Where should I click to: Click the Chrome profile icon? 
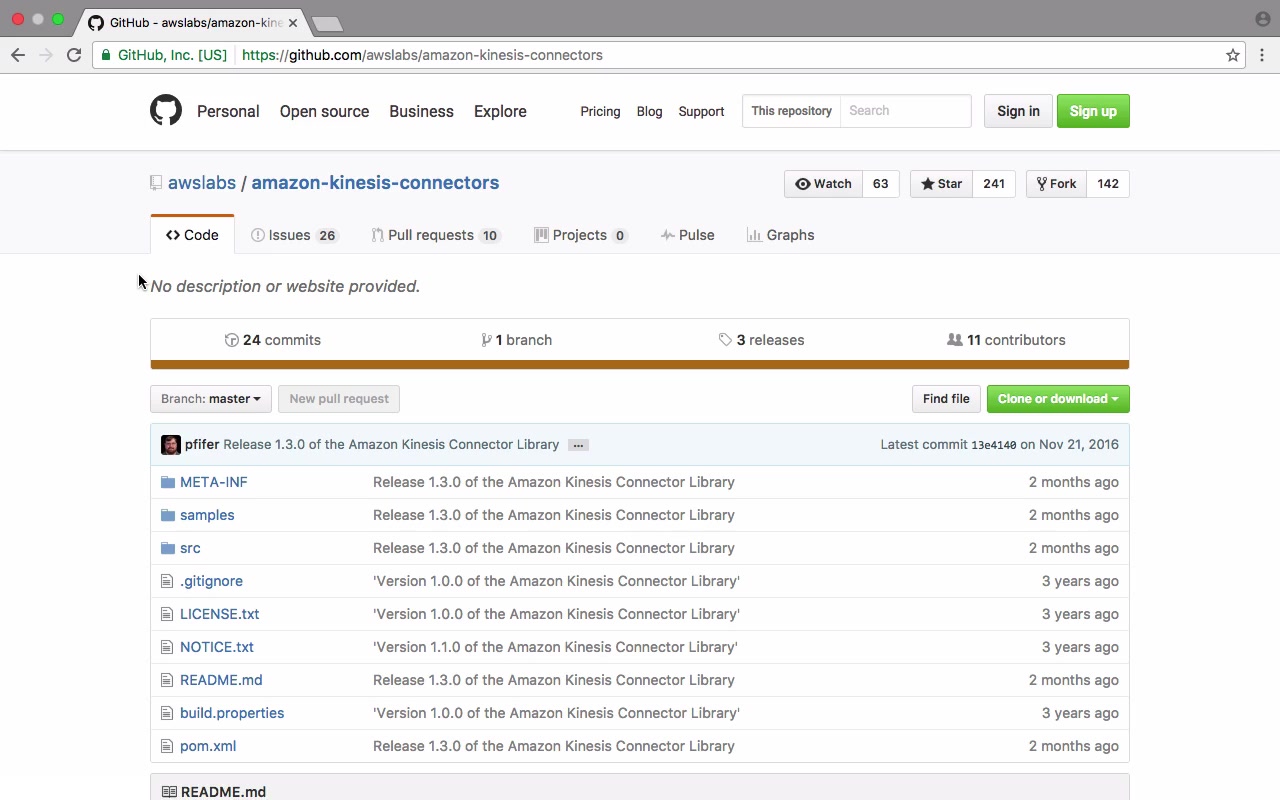(1262, 19)
